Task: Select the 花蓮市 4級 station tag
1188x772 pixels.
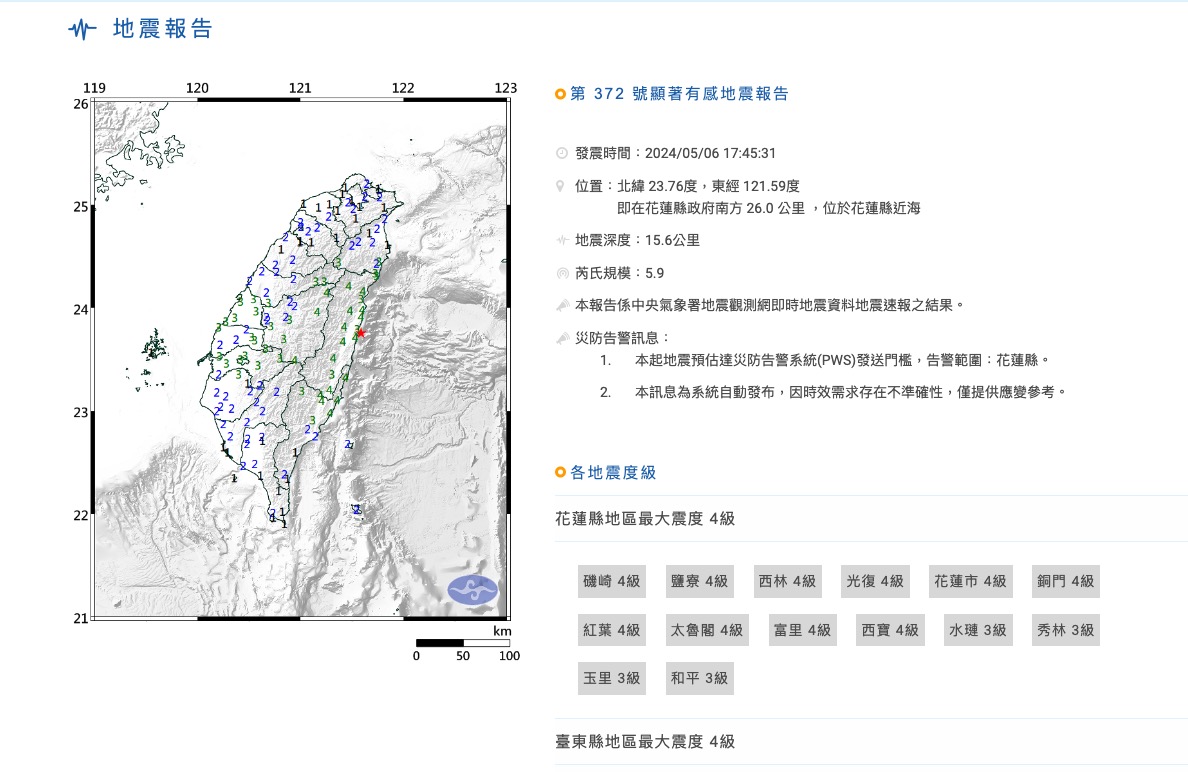Action: click(969, 581)
